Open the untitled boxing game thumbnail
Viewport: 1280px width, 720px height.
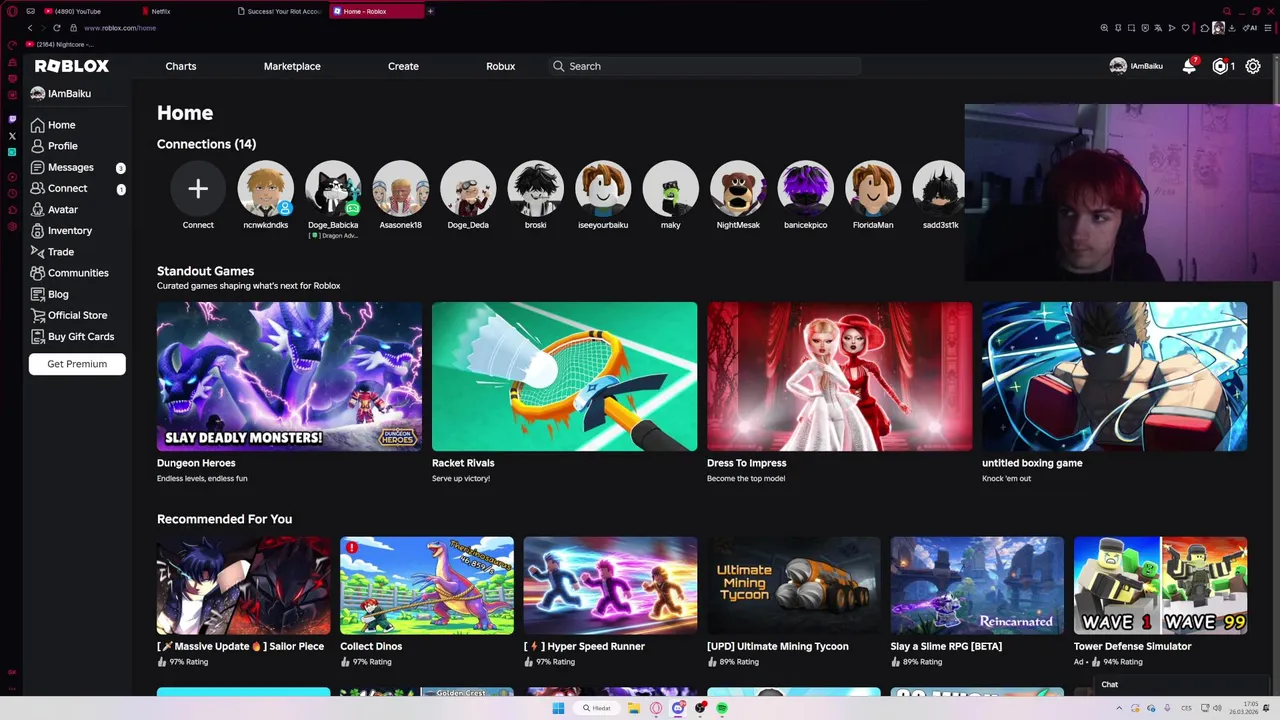[x=1114, y=376]
